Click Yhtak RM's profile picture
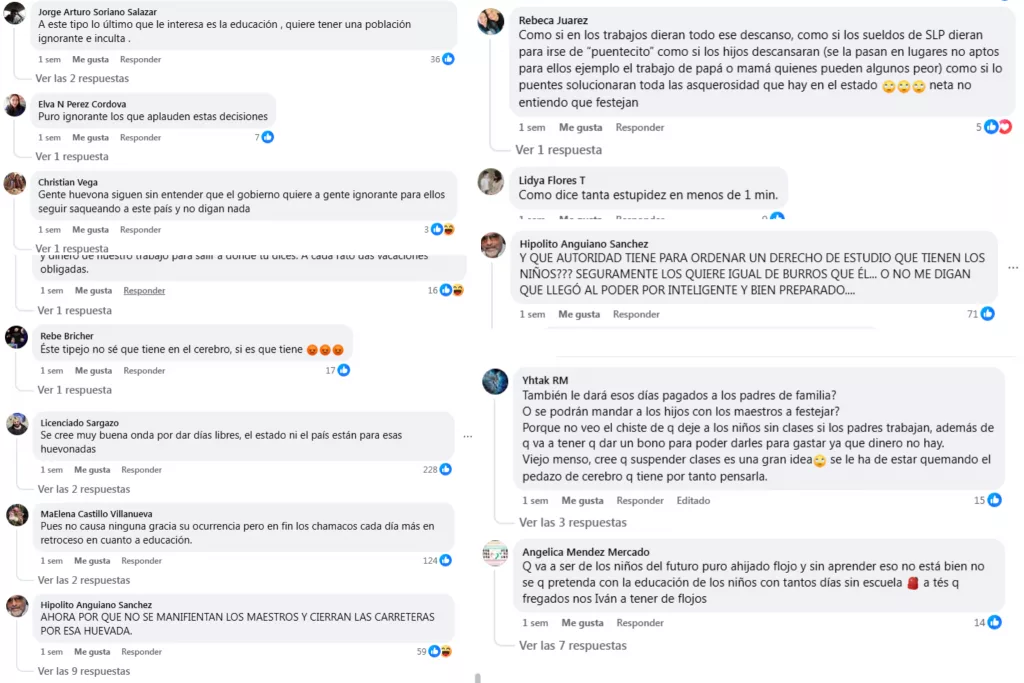This screenshot has width=1024, height=683. [x=495, y=381]
